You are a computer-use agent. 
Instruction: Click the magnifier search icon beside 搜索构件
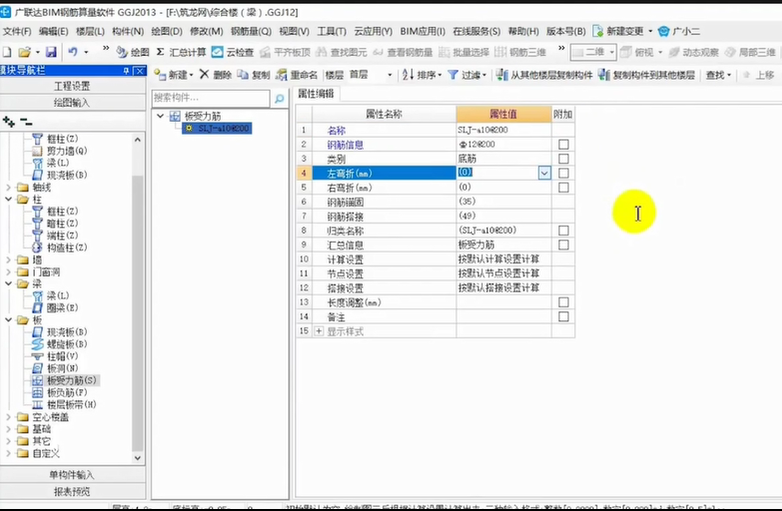pos(278,99)
